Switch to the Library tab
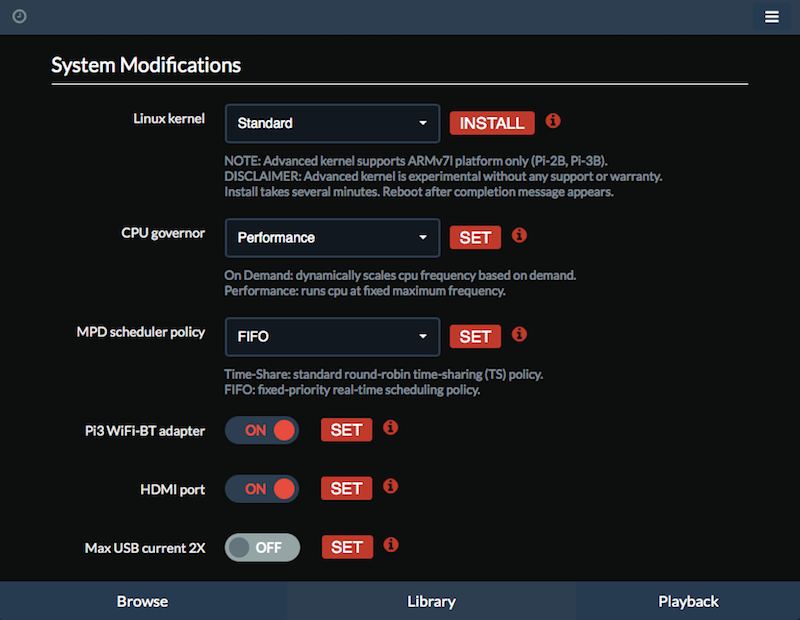 [432, 601]
